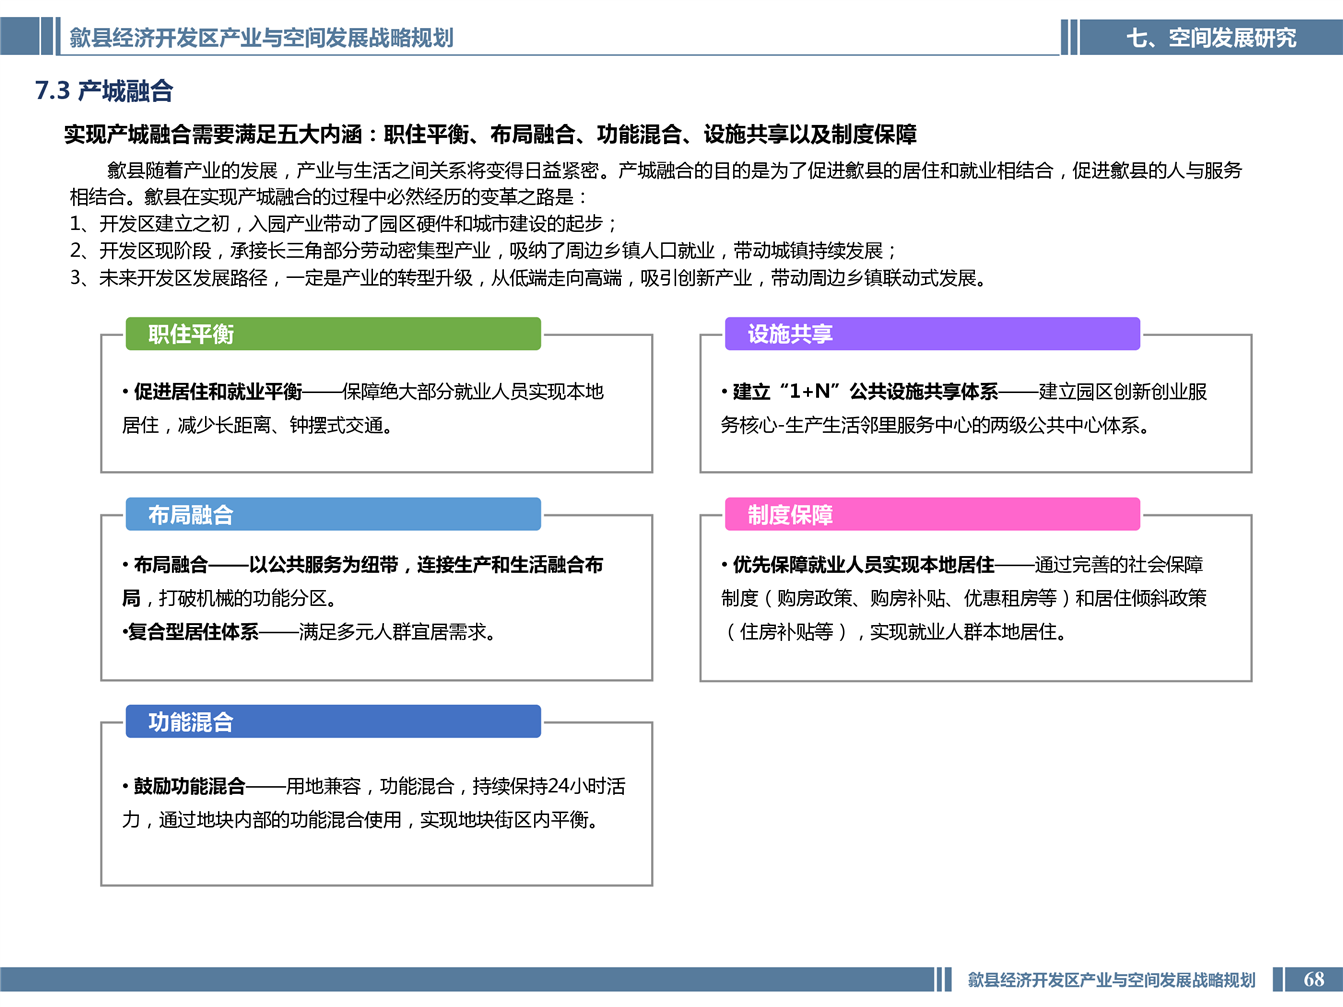Click list item 3 beginning 未来开发区发展路径
Screen dimensions: 1343x1007
pyautogui.click(x=530, y=278)
